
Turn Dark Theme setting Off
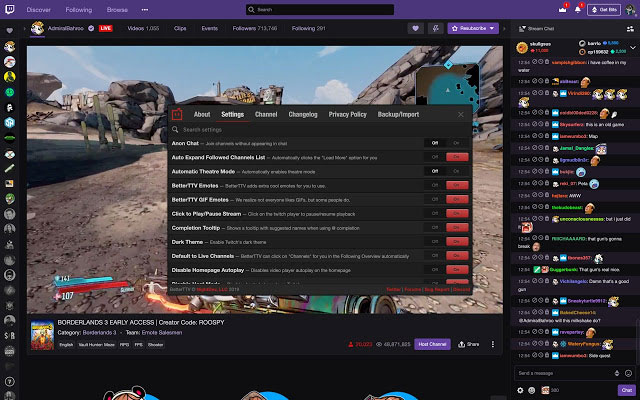click(435, 241)
